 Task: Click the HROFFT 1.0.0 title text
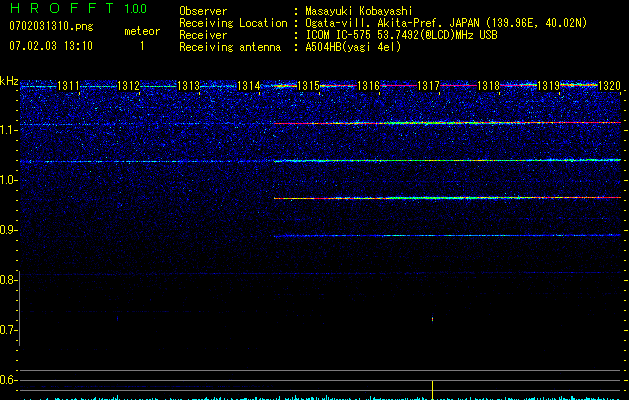tap(78, 8)
